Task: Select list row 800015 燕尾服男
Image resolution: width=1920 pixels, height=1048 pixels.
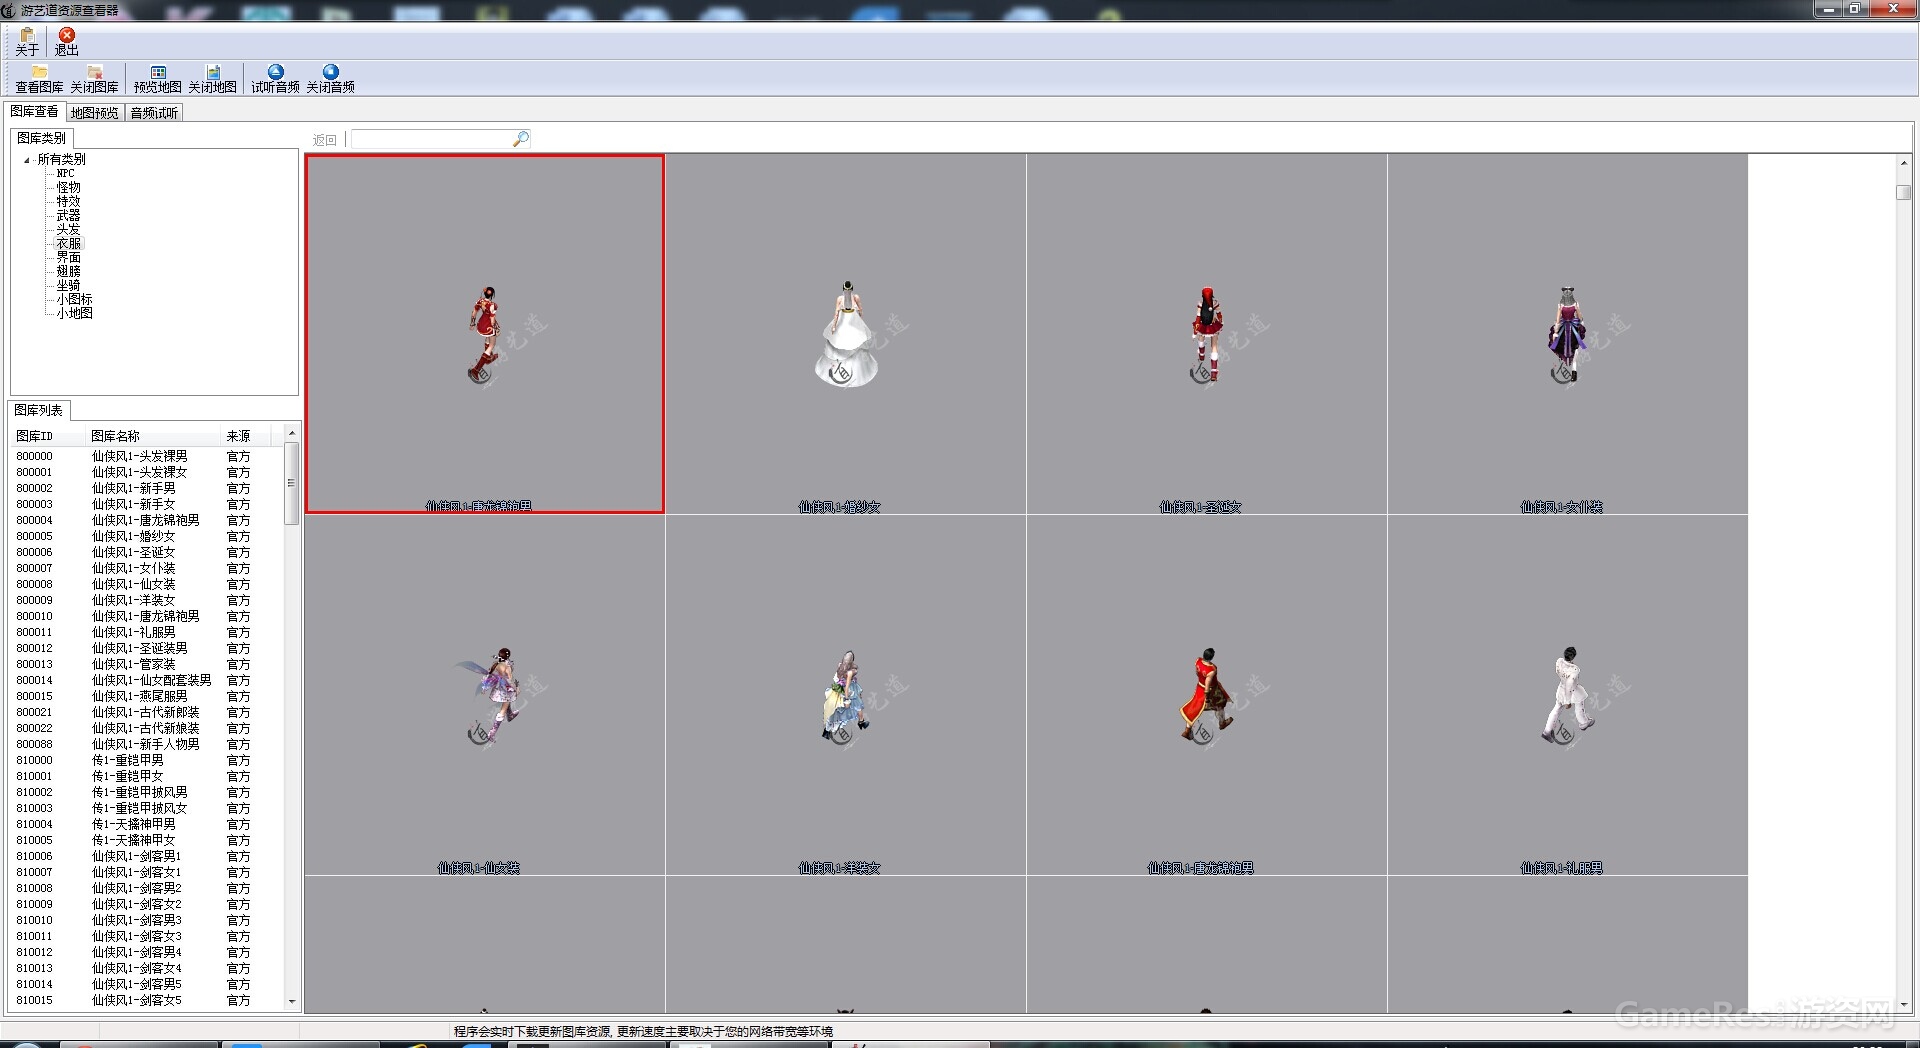Action: tap(147, 696)
